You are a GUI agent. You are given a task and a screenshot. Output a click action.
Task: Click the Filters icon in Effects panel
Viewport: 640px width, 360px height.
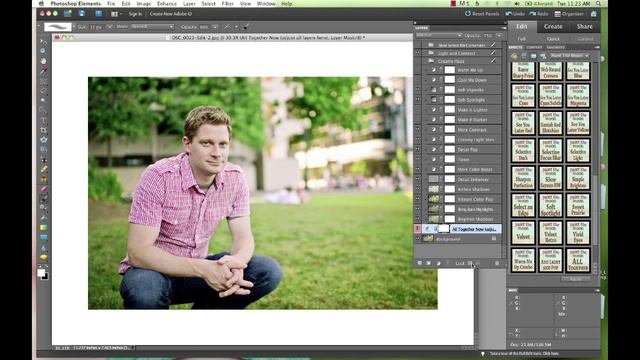(x=514, y=56)
